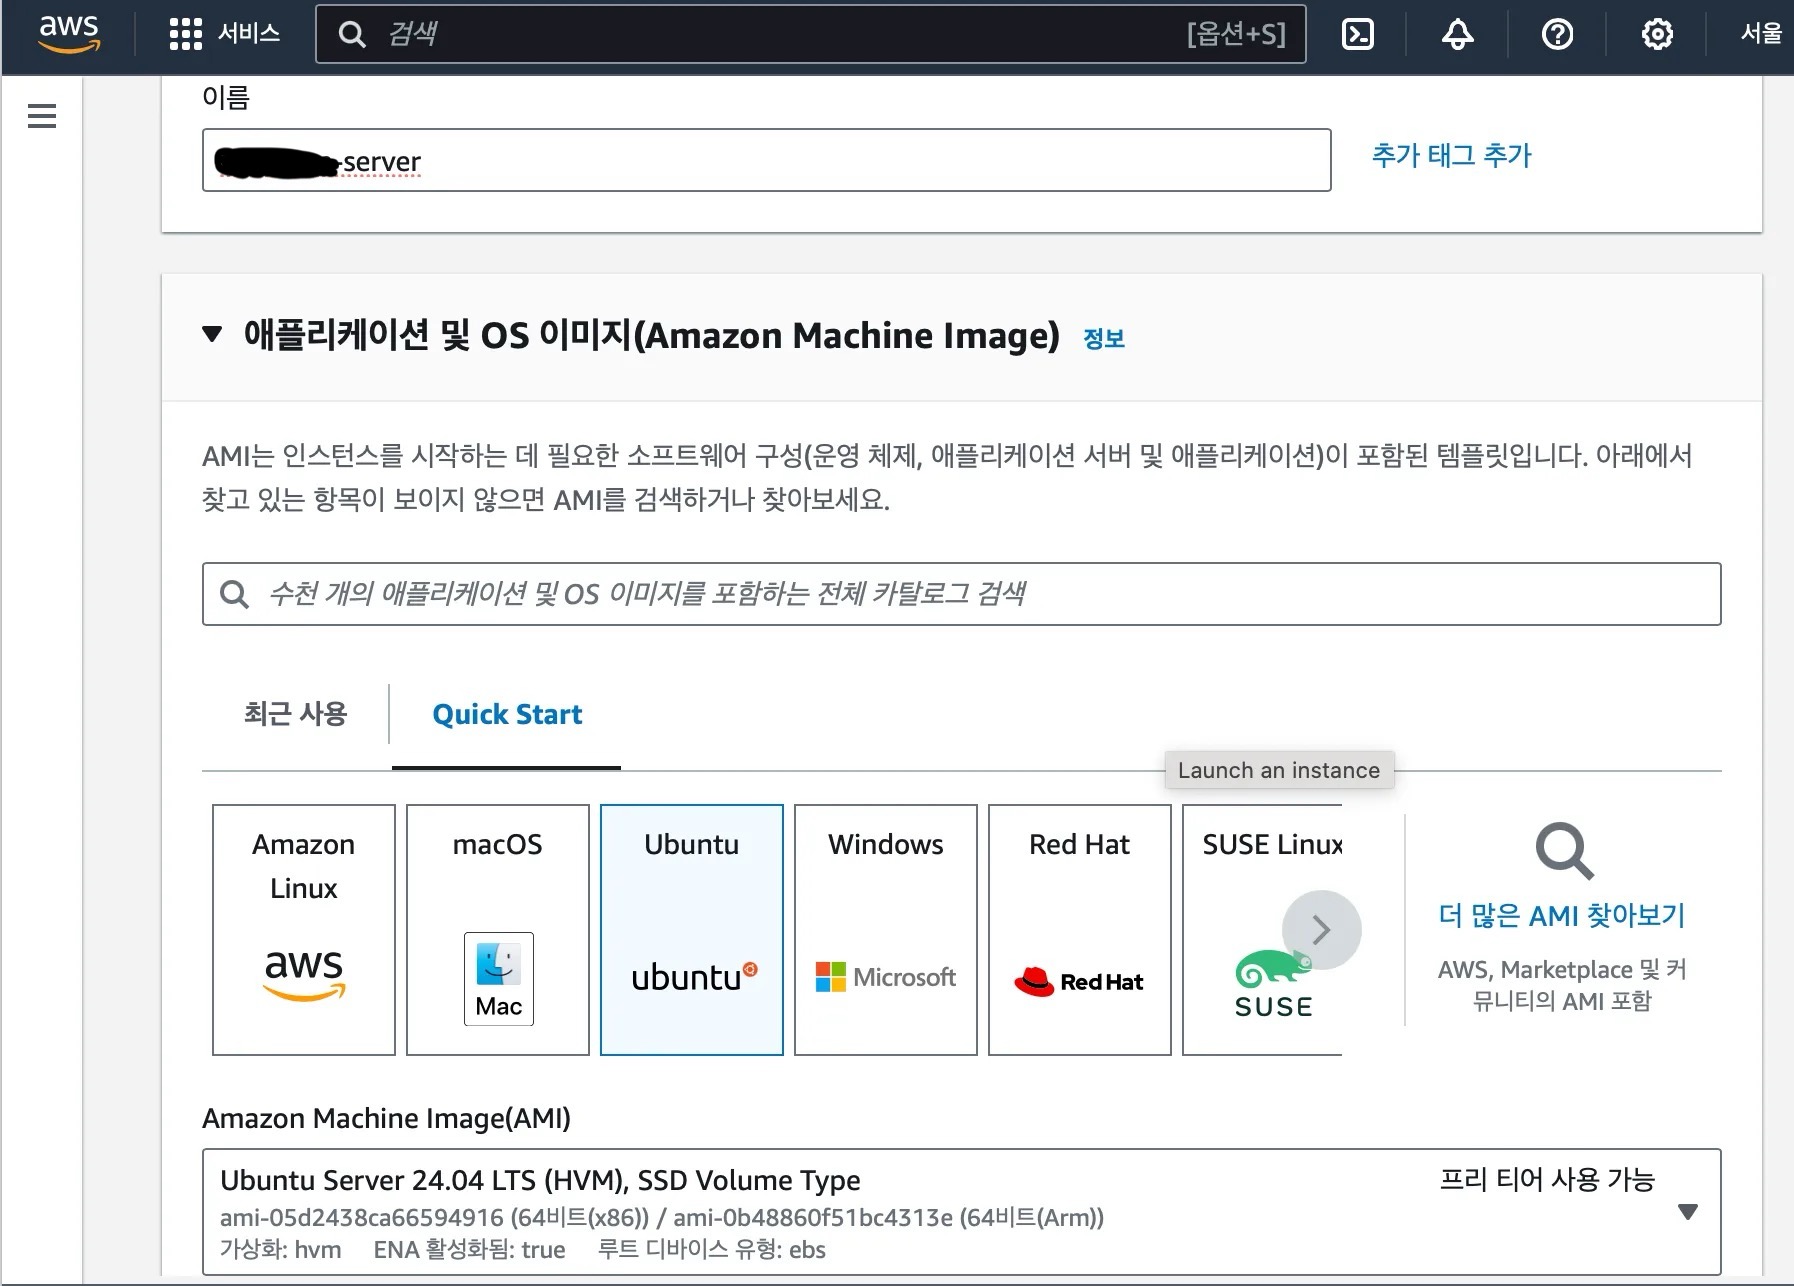Switch to the 최근 사용 tab
The width and height of the screenshot is (1794, 1286).
(295, 714)
